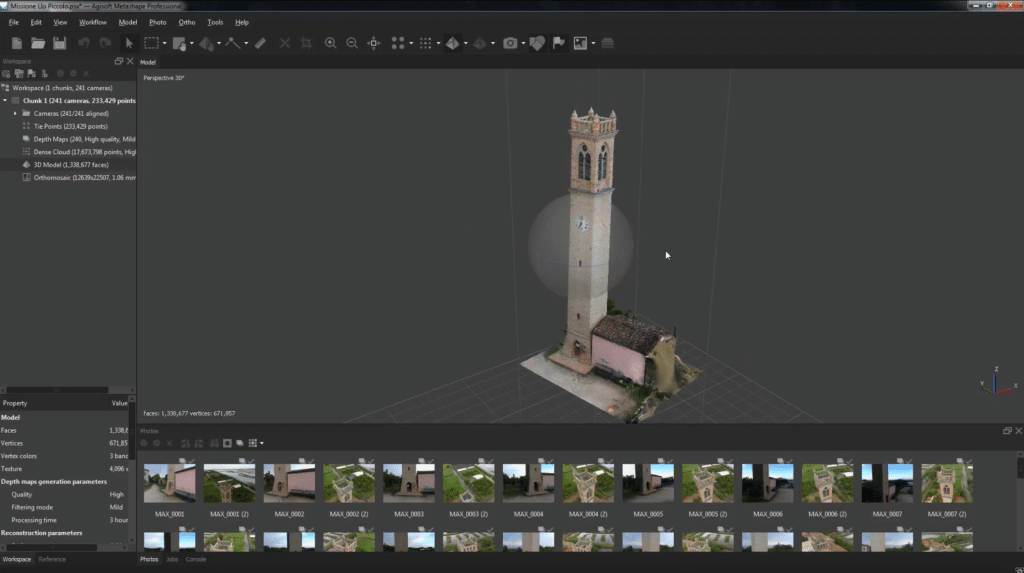Open Ruler tool dropdown arrow

click(246, 44)
